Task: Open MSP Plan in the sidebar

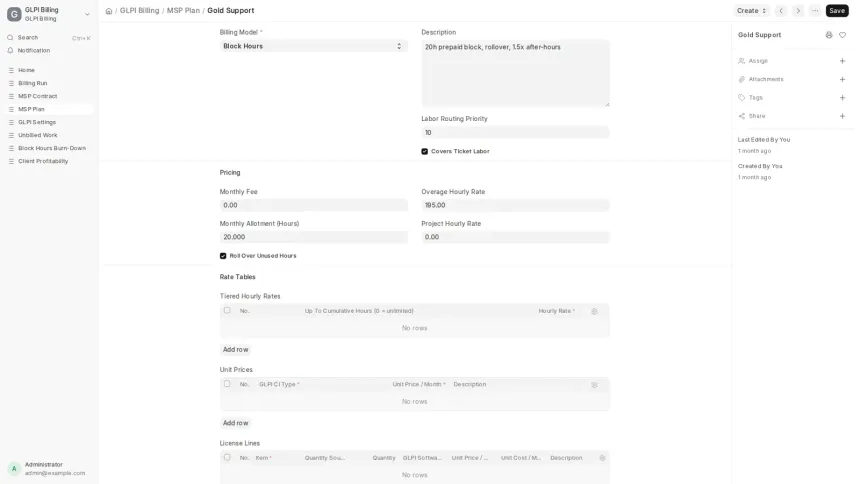Action: [x=49, y=109]
